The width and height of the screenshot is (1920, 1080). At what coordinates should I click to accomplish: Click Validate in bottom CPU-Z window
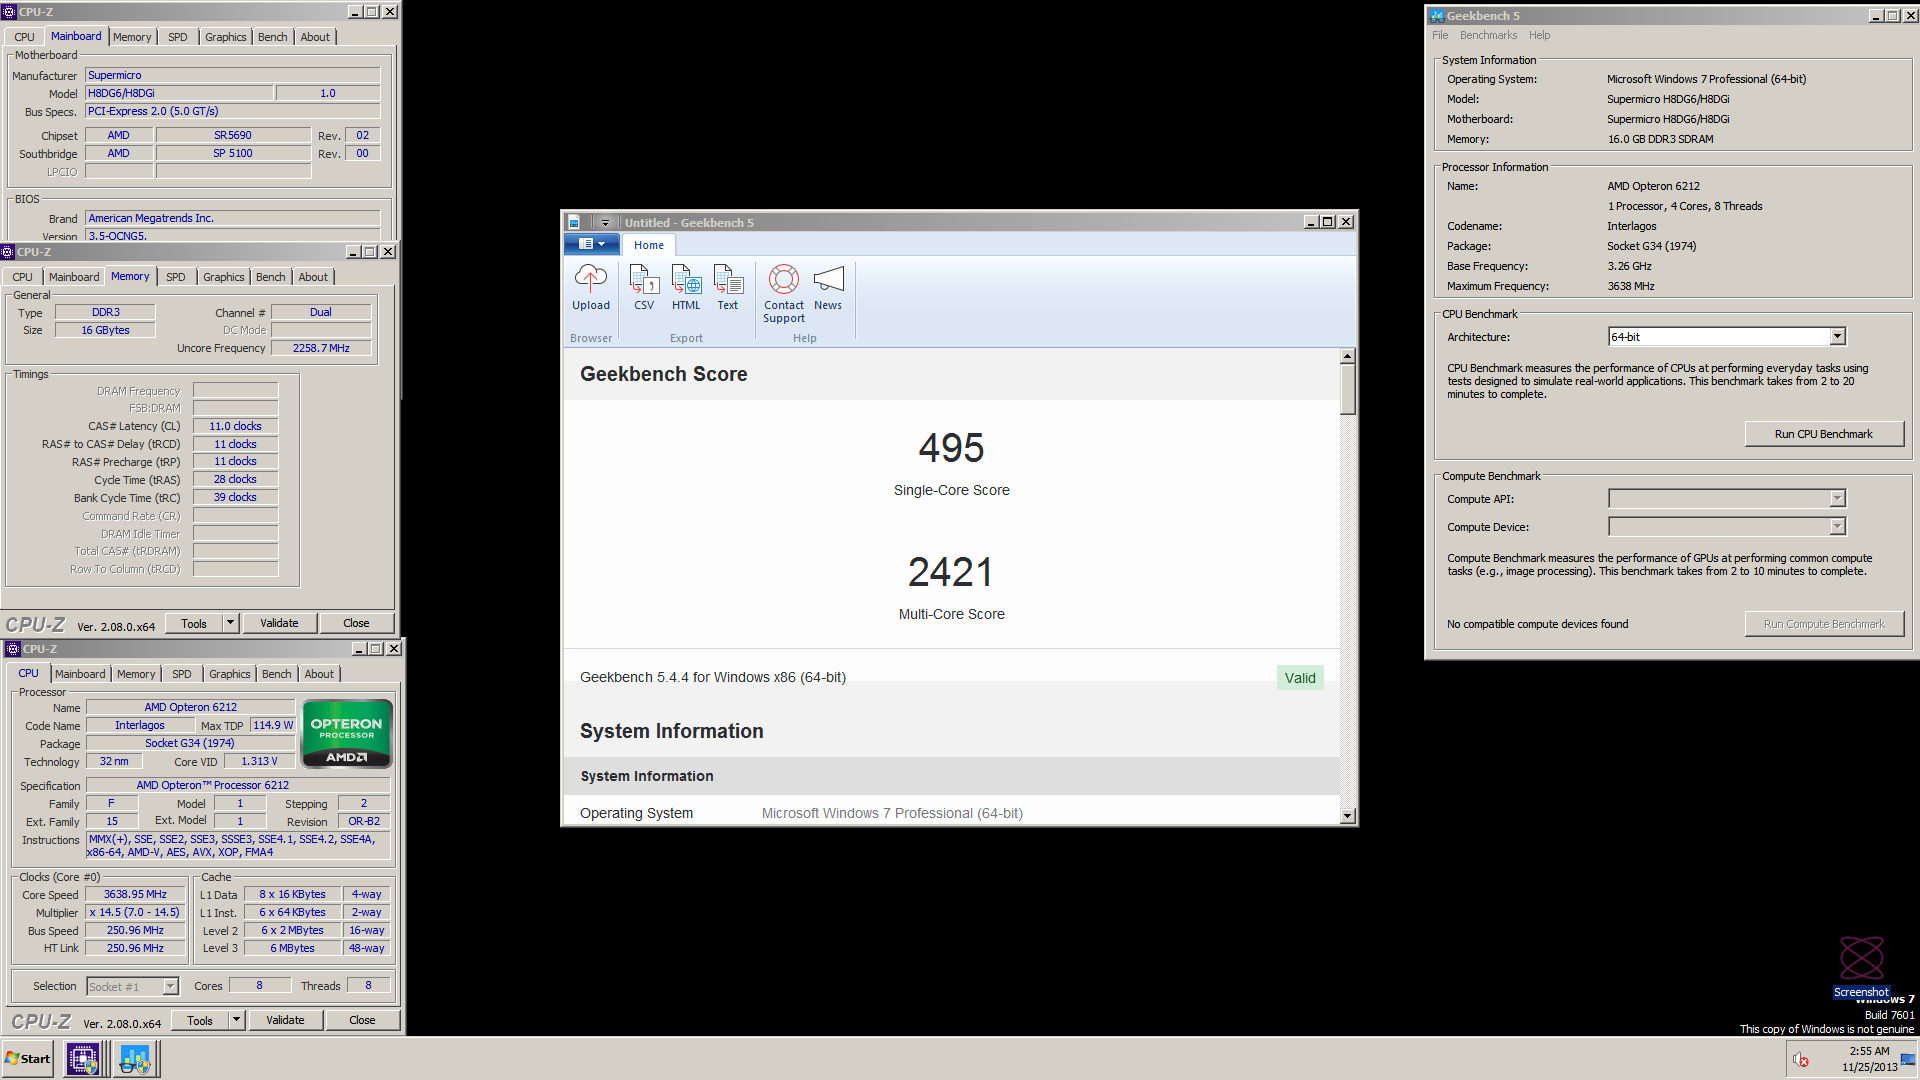click(285, 1020)
